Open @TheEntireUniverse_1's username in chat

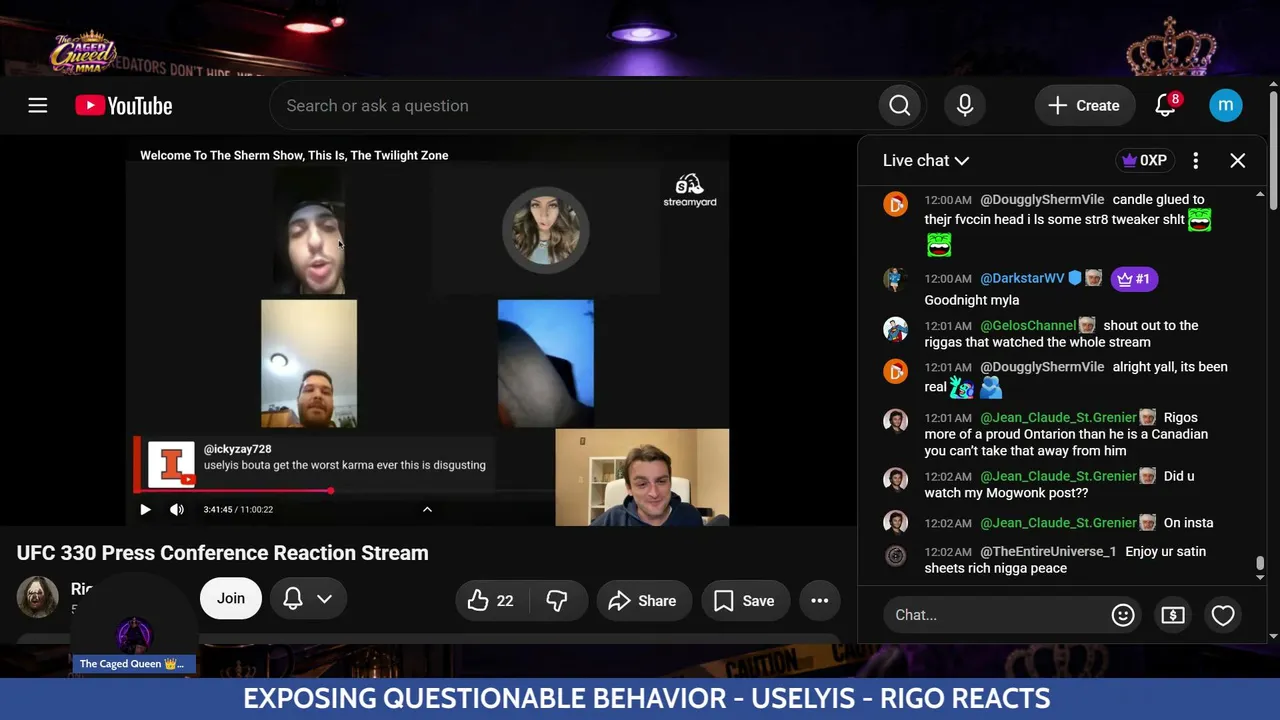click(x=1048, y=551)
